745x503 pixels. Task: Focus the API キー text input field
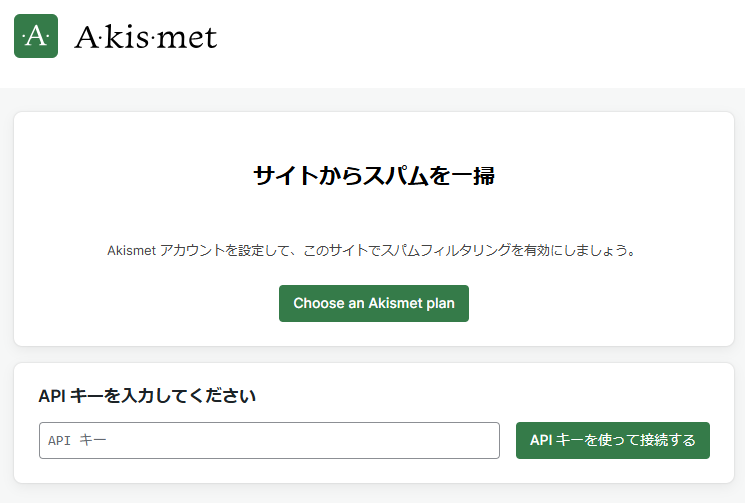(269, 440)
